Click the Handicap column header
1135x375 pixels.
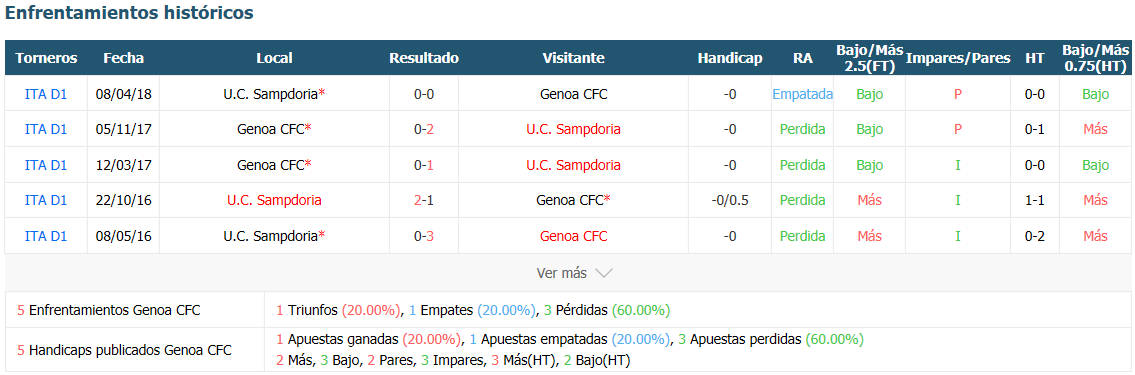pos(730,58)
